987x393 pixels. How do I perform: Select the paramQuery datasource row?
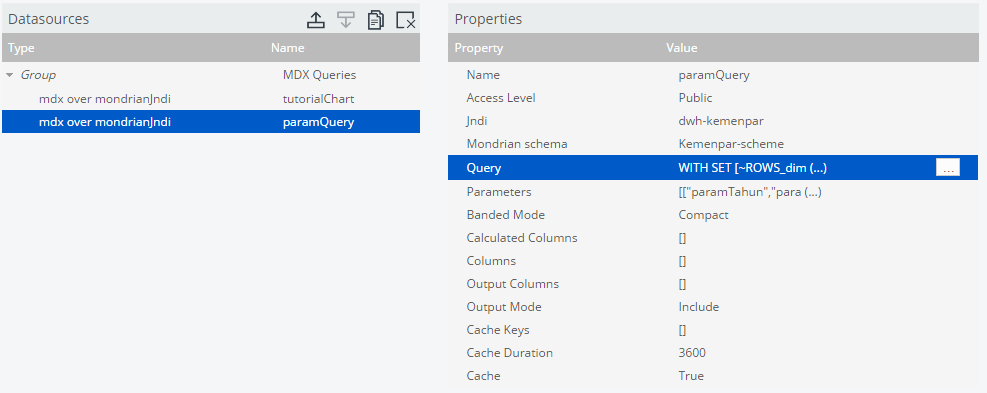[211, 122]
